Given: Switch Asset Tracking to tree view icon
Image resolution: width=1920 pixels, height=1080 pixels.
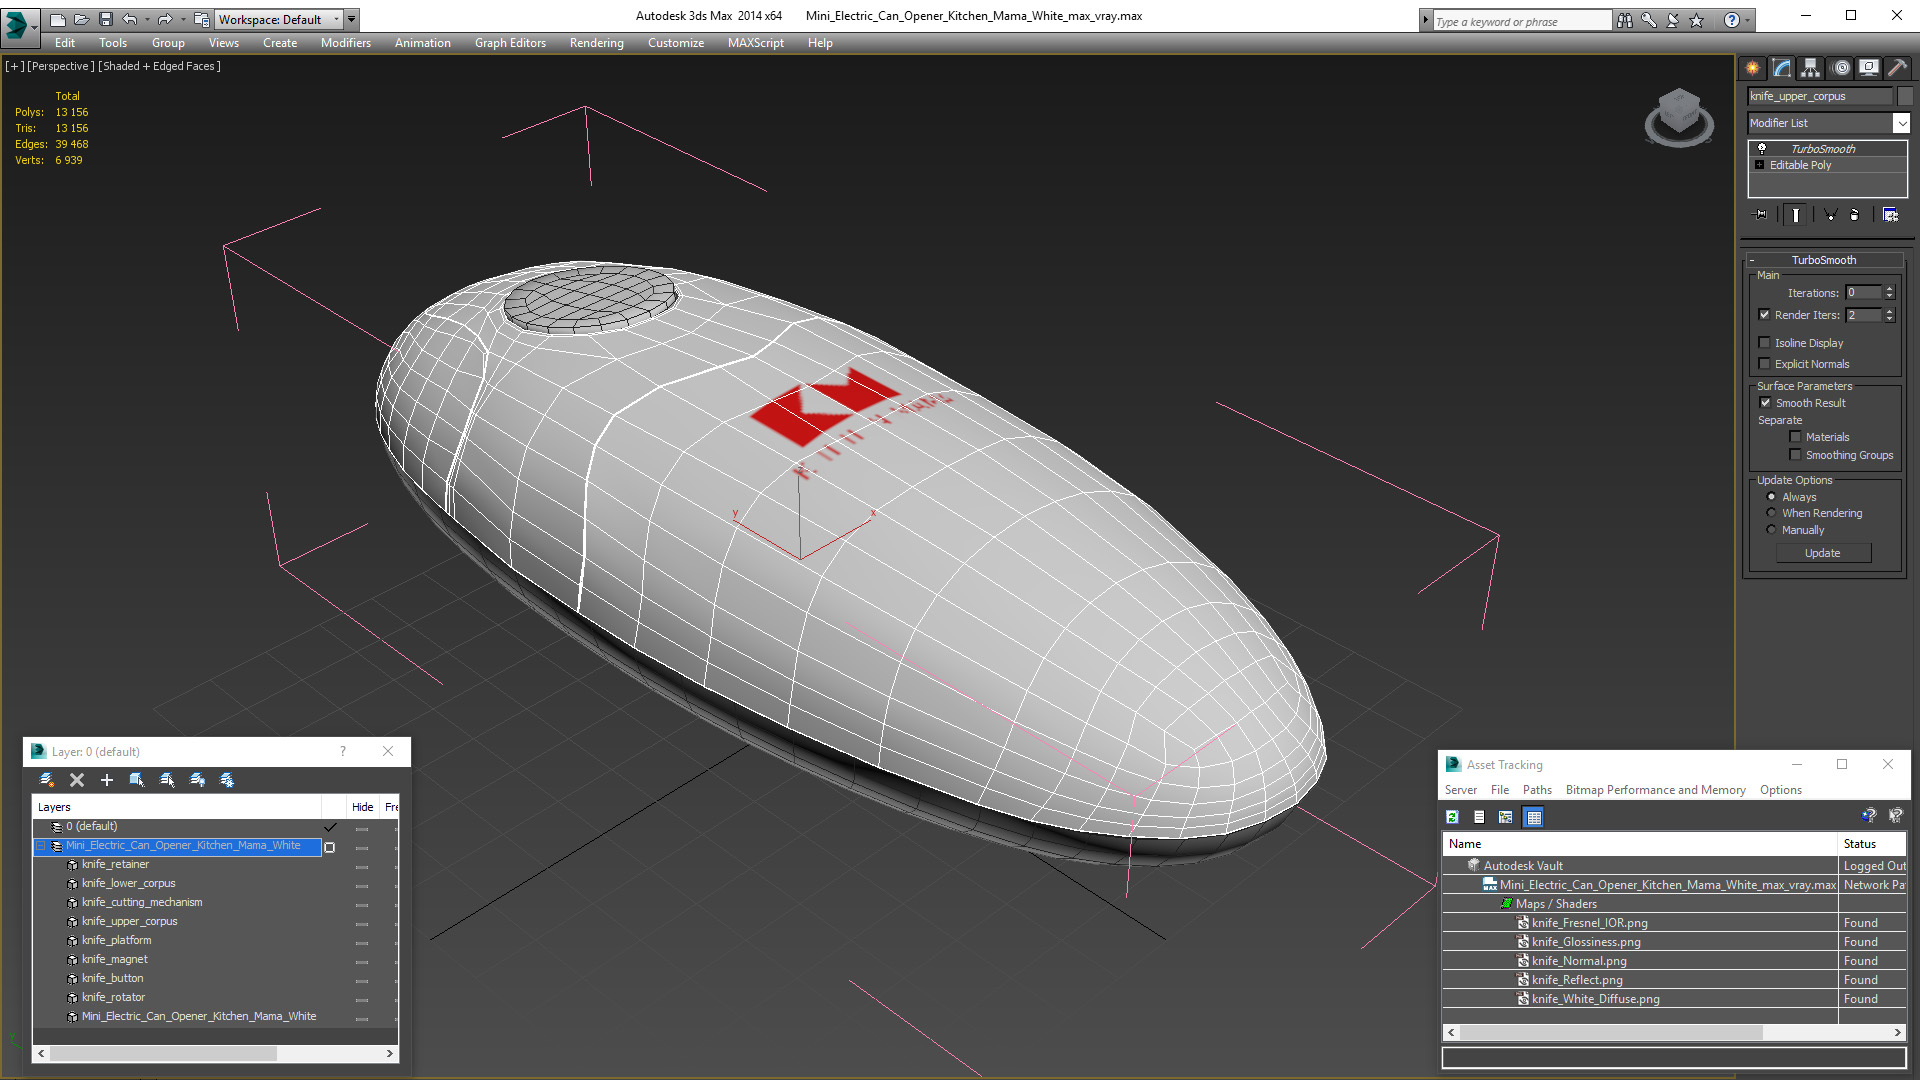Looking at the screenshot, I should coord(1506,818).
